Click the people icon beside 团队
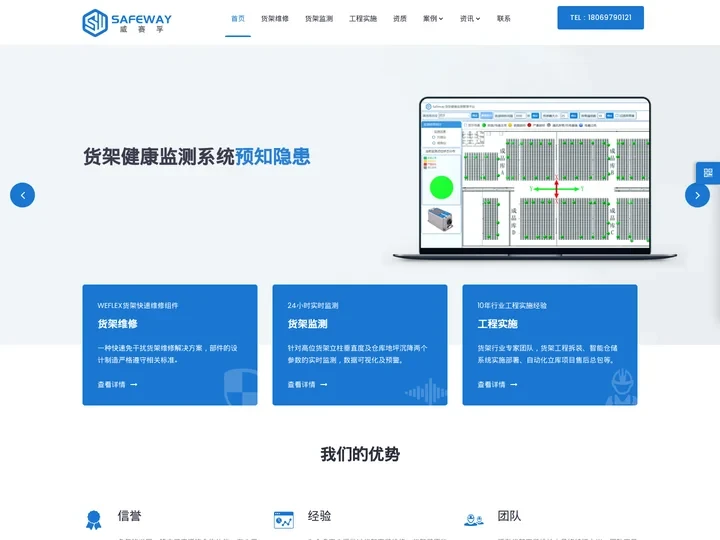720x540 pixels. [x=474, y=520]
